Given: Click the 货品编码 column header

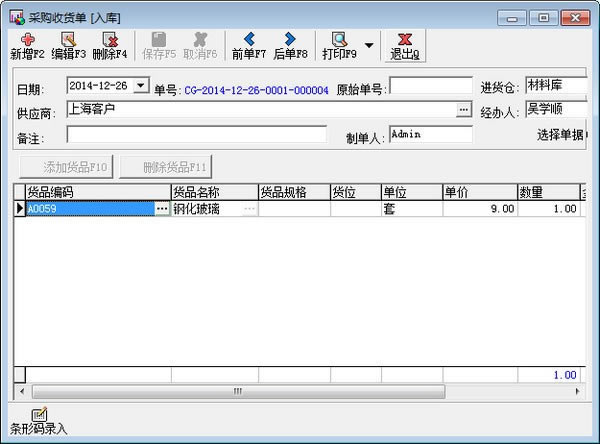Looking at the screenshot, I should [97, 192].
